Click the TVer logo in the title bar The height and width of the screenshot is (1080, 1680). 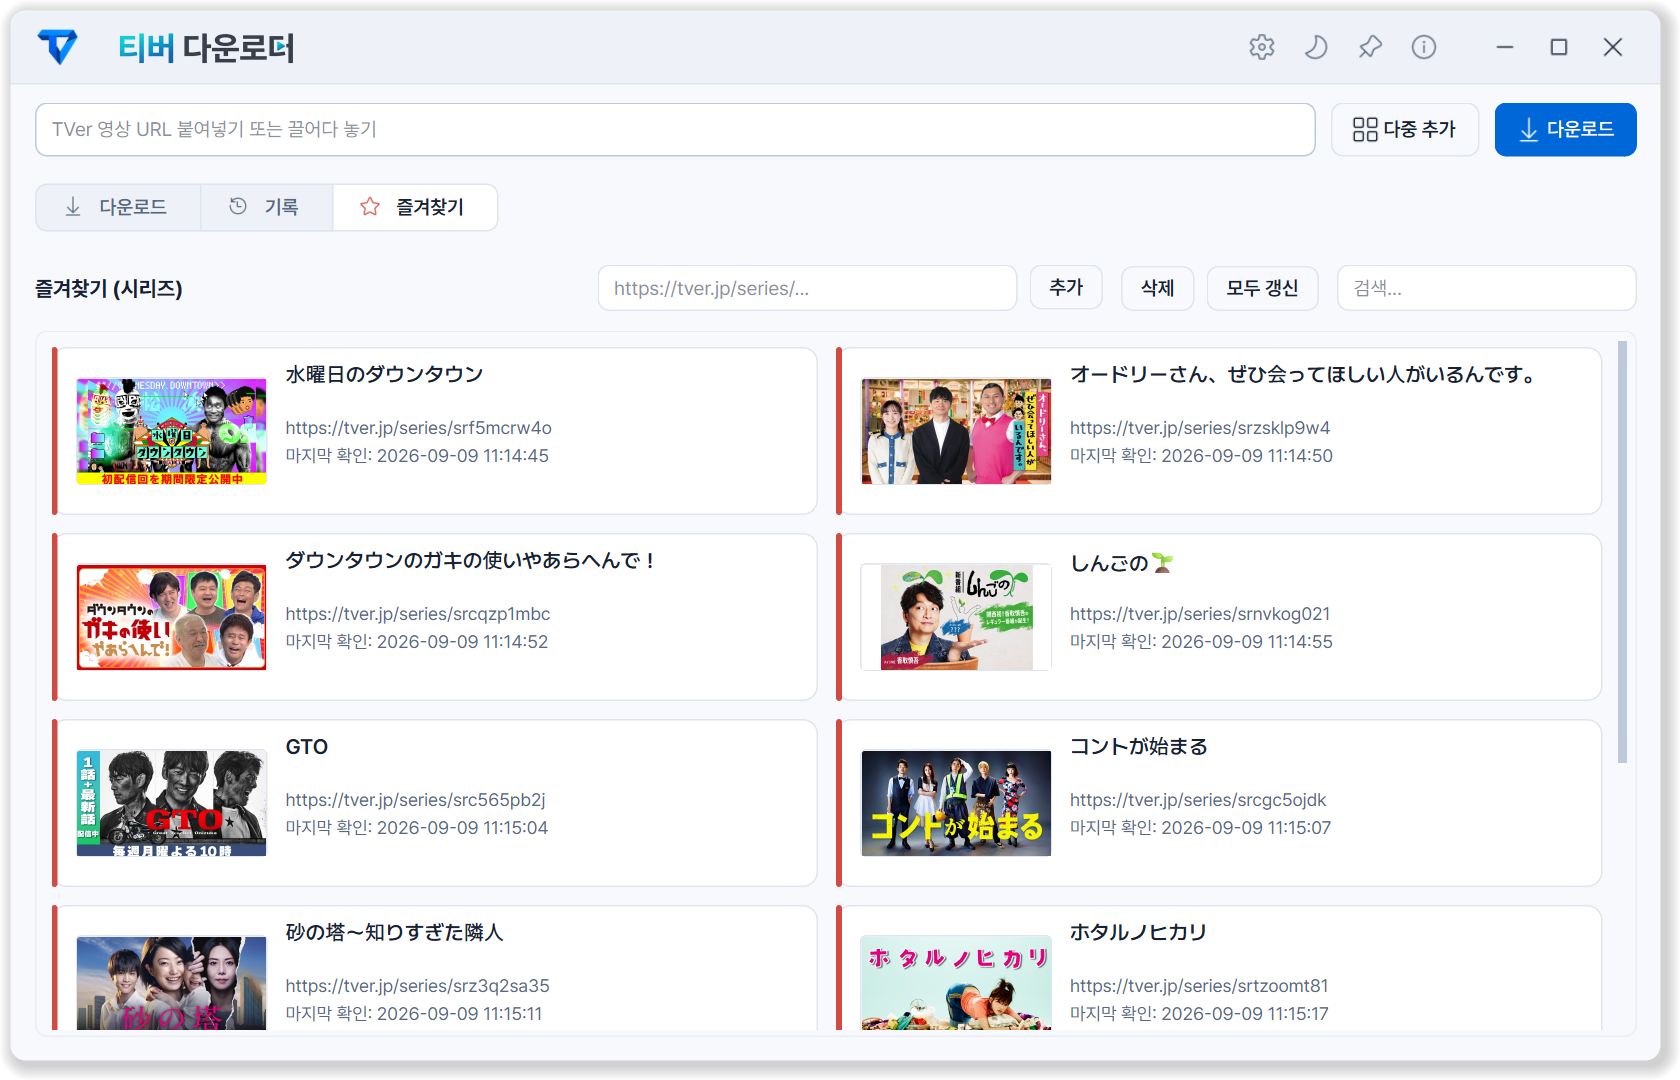57,47
